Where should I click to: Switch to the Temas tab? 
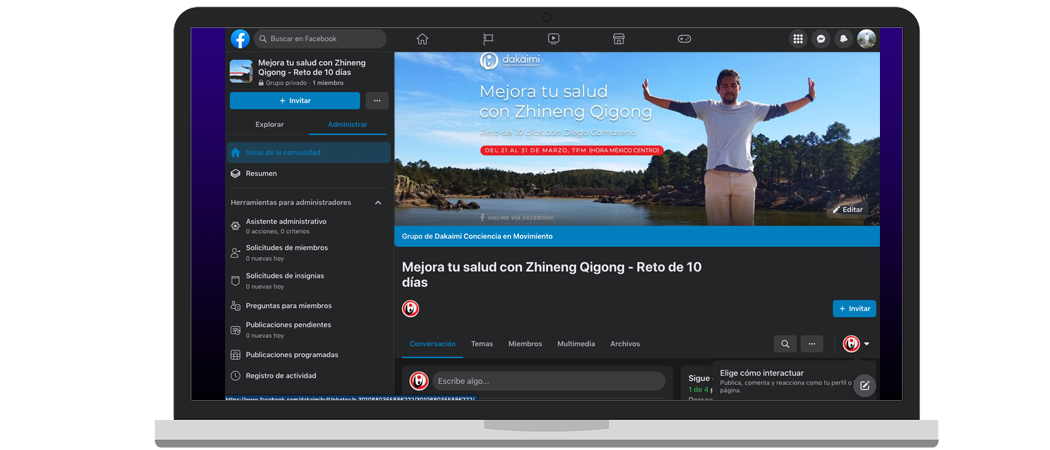tap(481, 344)
